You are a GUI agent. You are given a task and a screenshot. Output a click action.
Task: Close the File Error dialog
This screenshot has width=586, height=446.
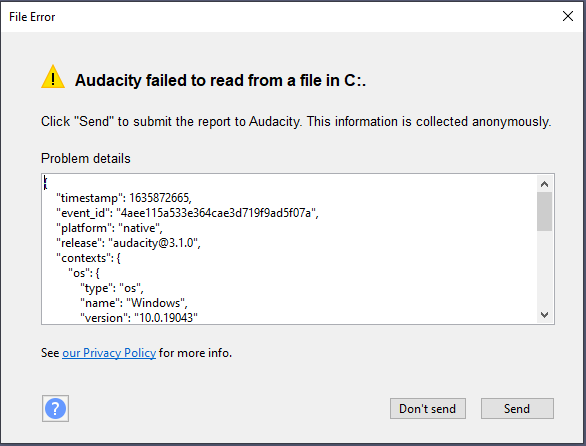point(568,16)
